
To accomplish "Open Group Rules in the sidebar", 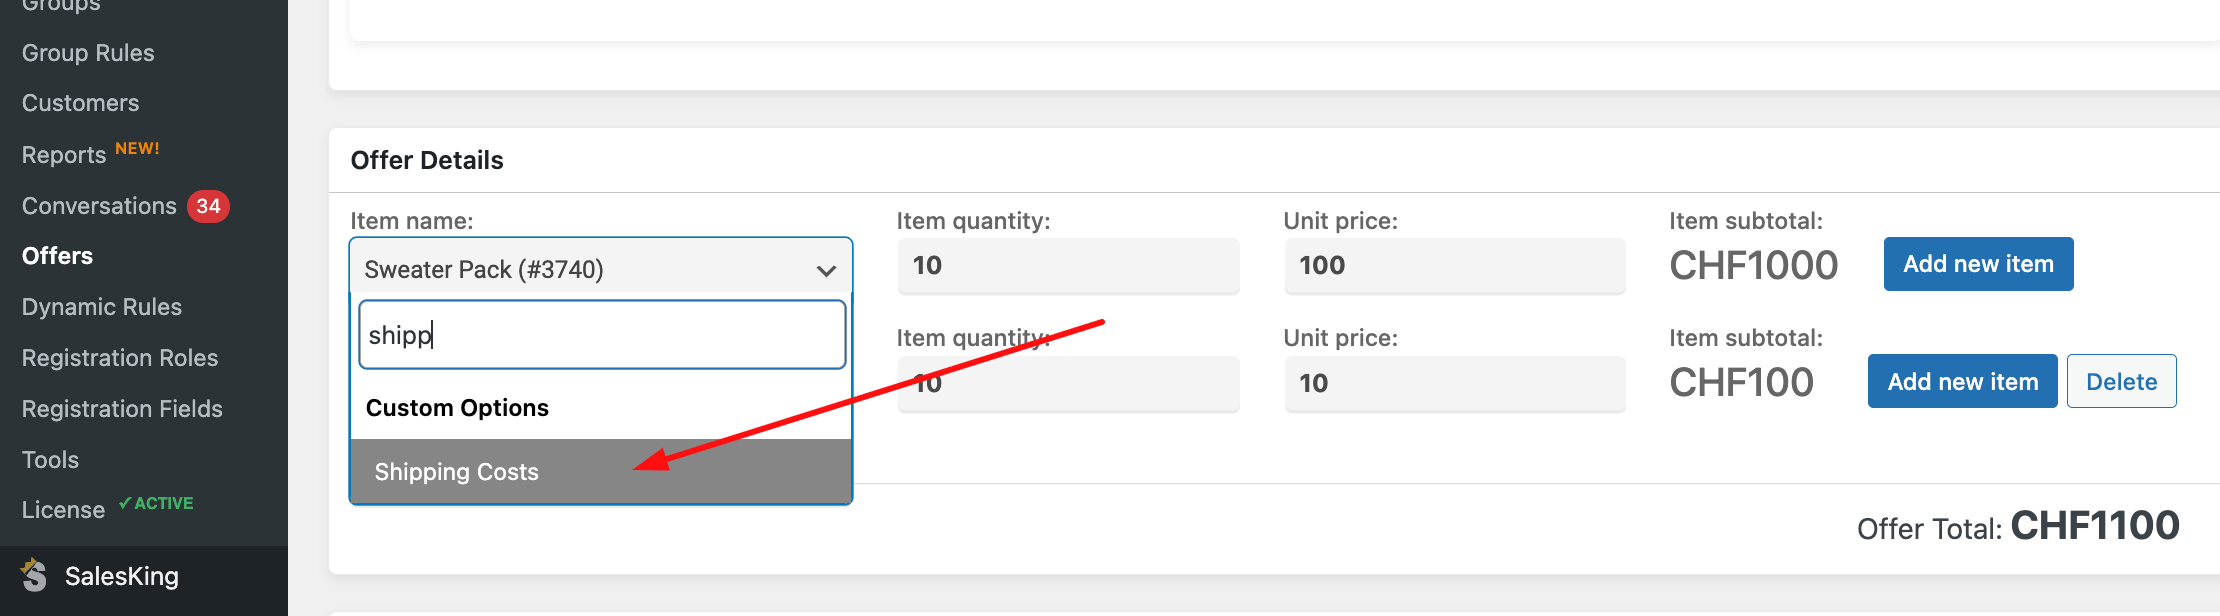I will pyautogui.click(x=88, y=53).
